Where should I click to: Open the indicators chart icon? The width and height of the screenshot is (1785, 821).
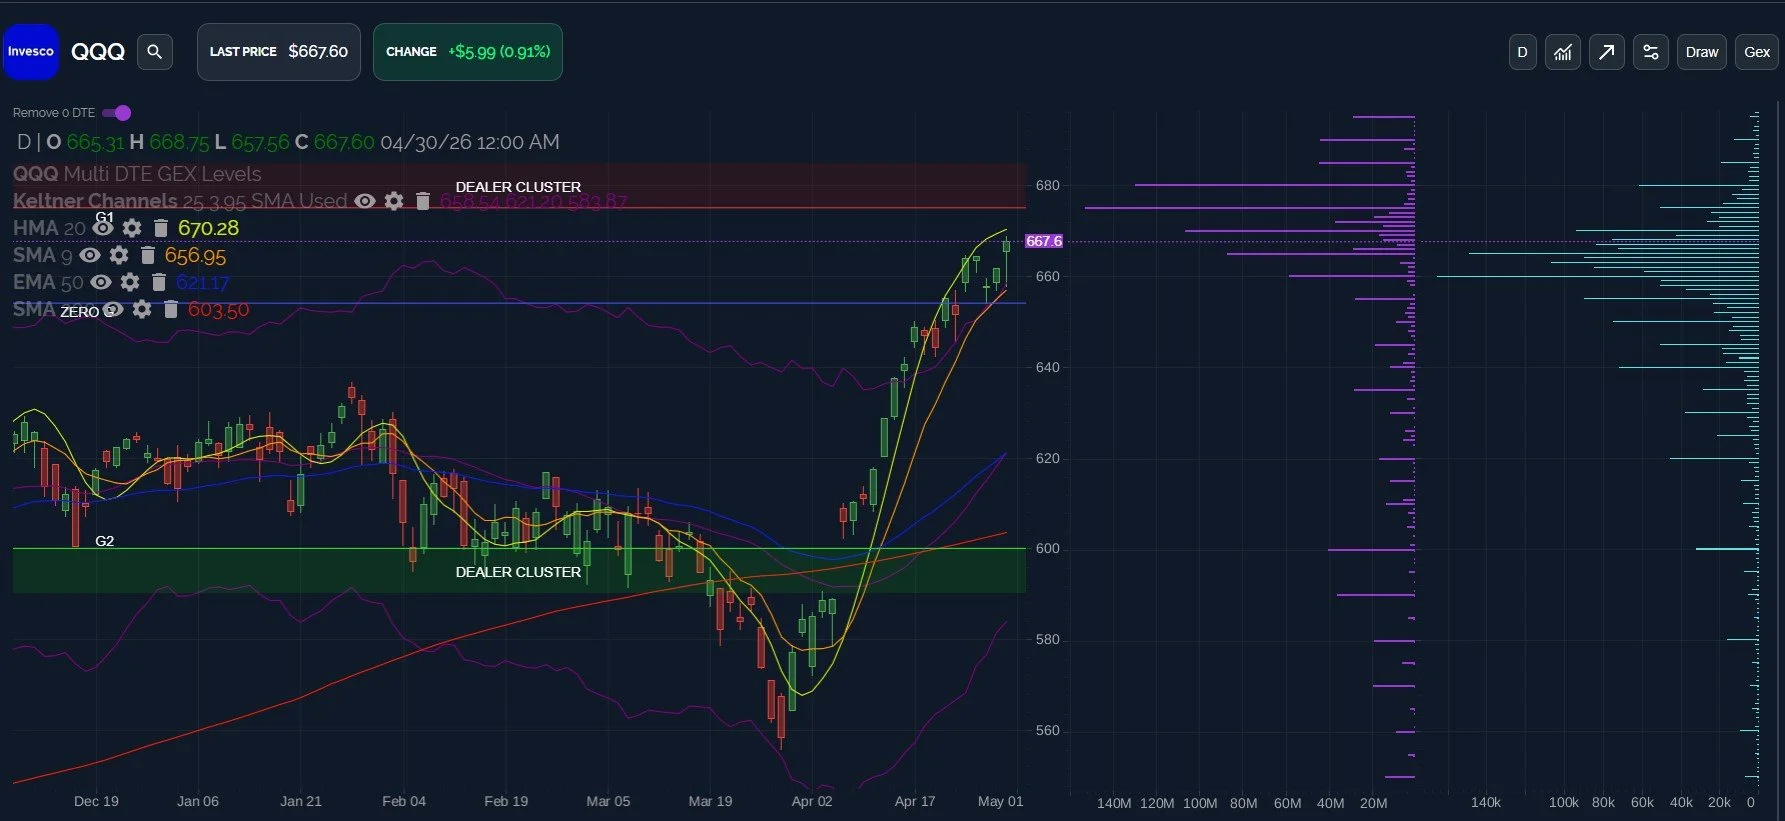tap(1562, 52)
